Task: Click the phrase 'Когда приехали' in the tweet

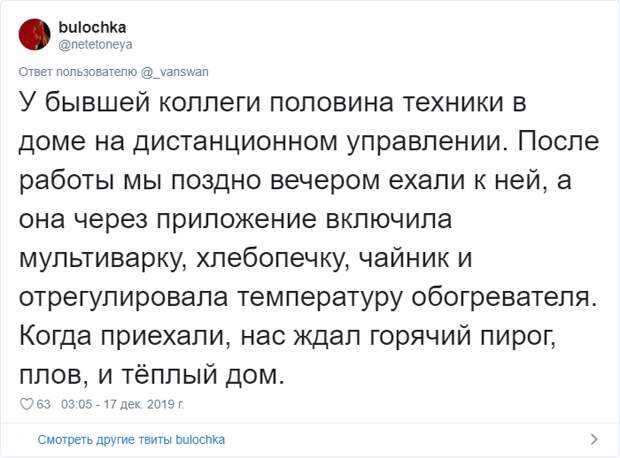Action: 125,336
